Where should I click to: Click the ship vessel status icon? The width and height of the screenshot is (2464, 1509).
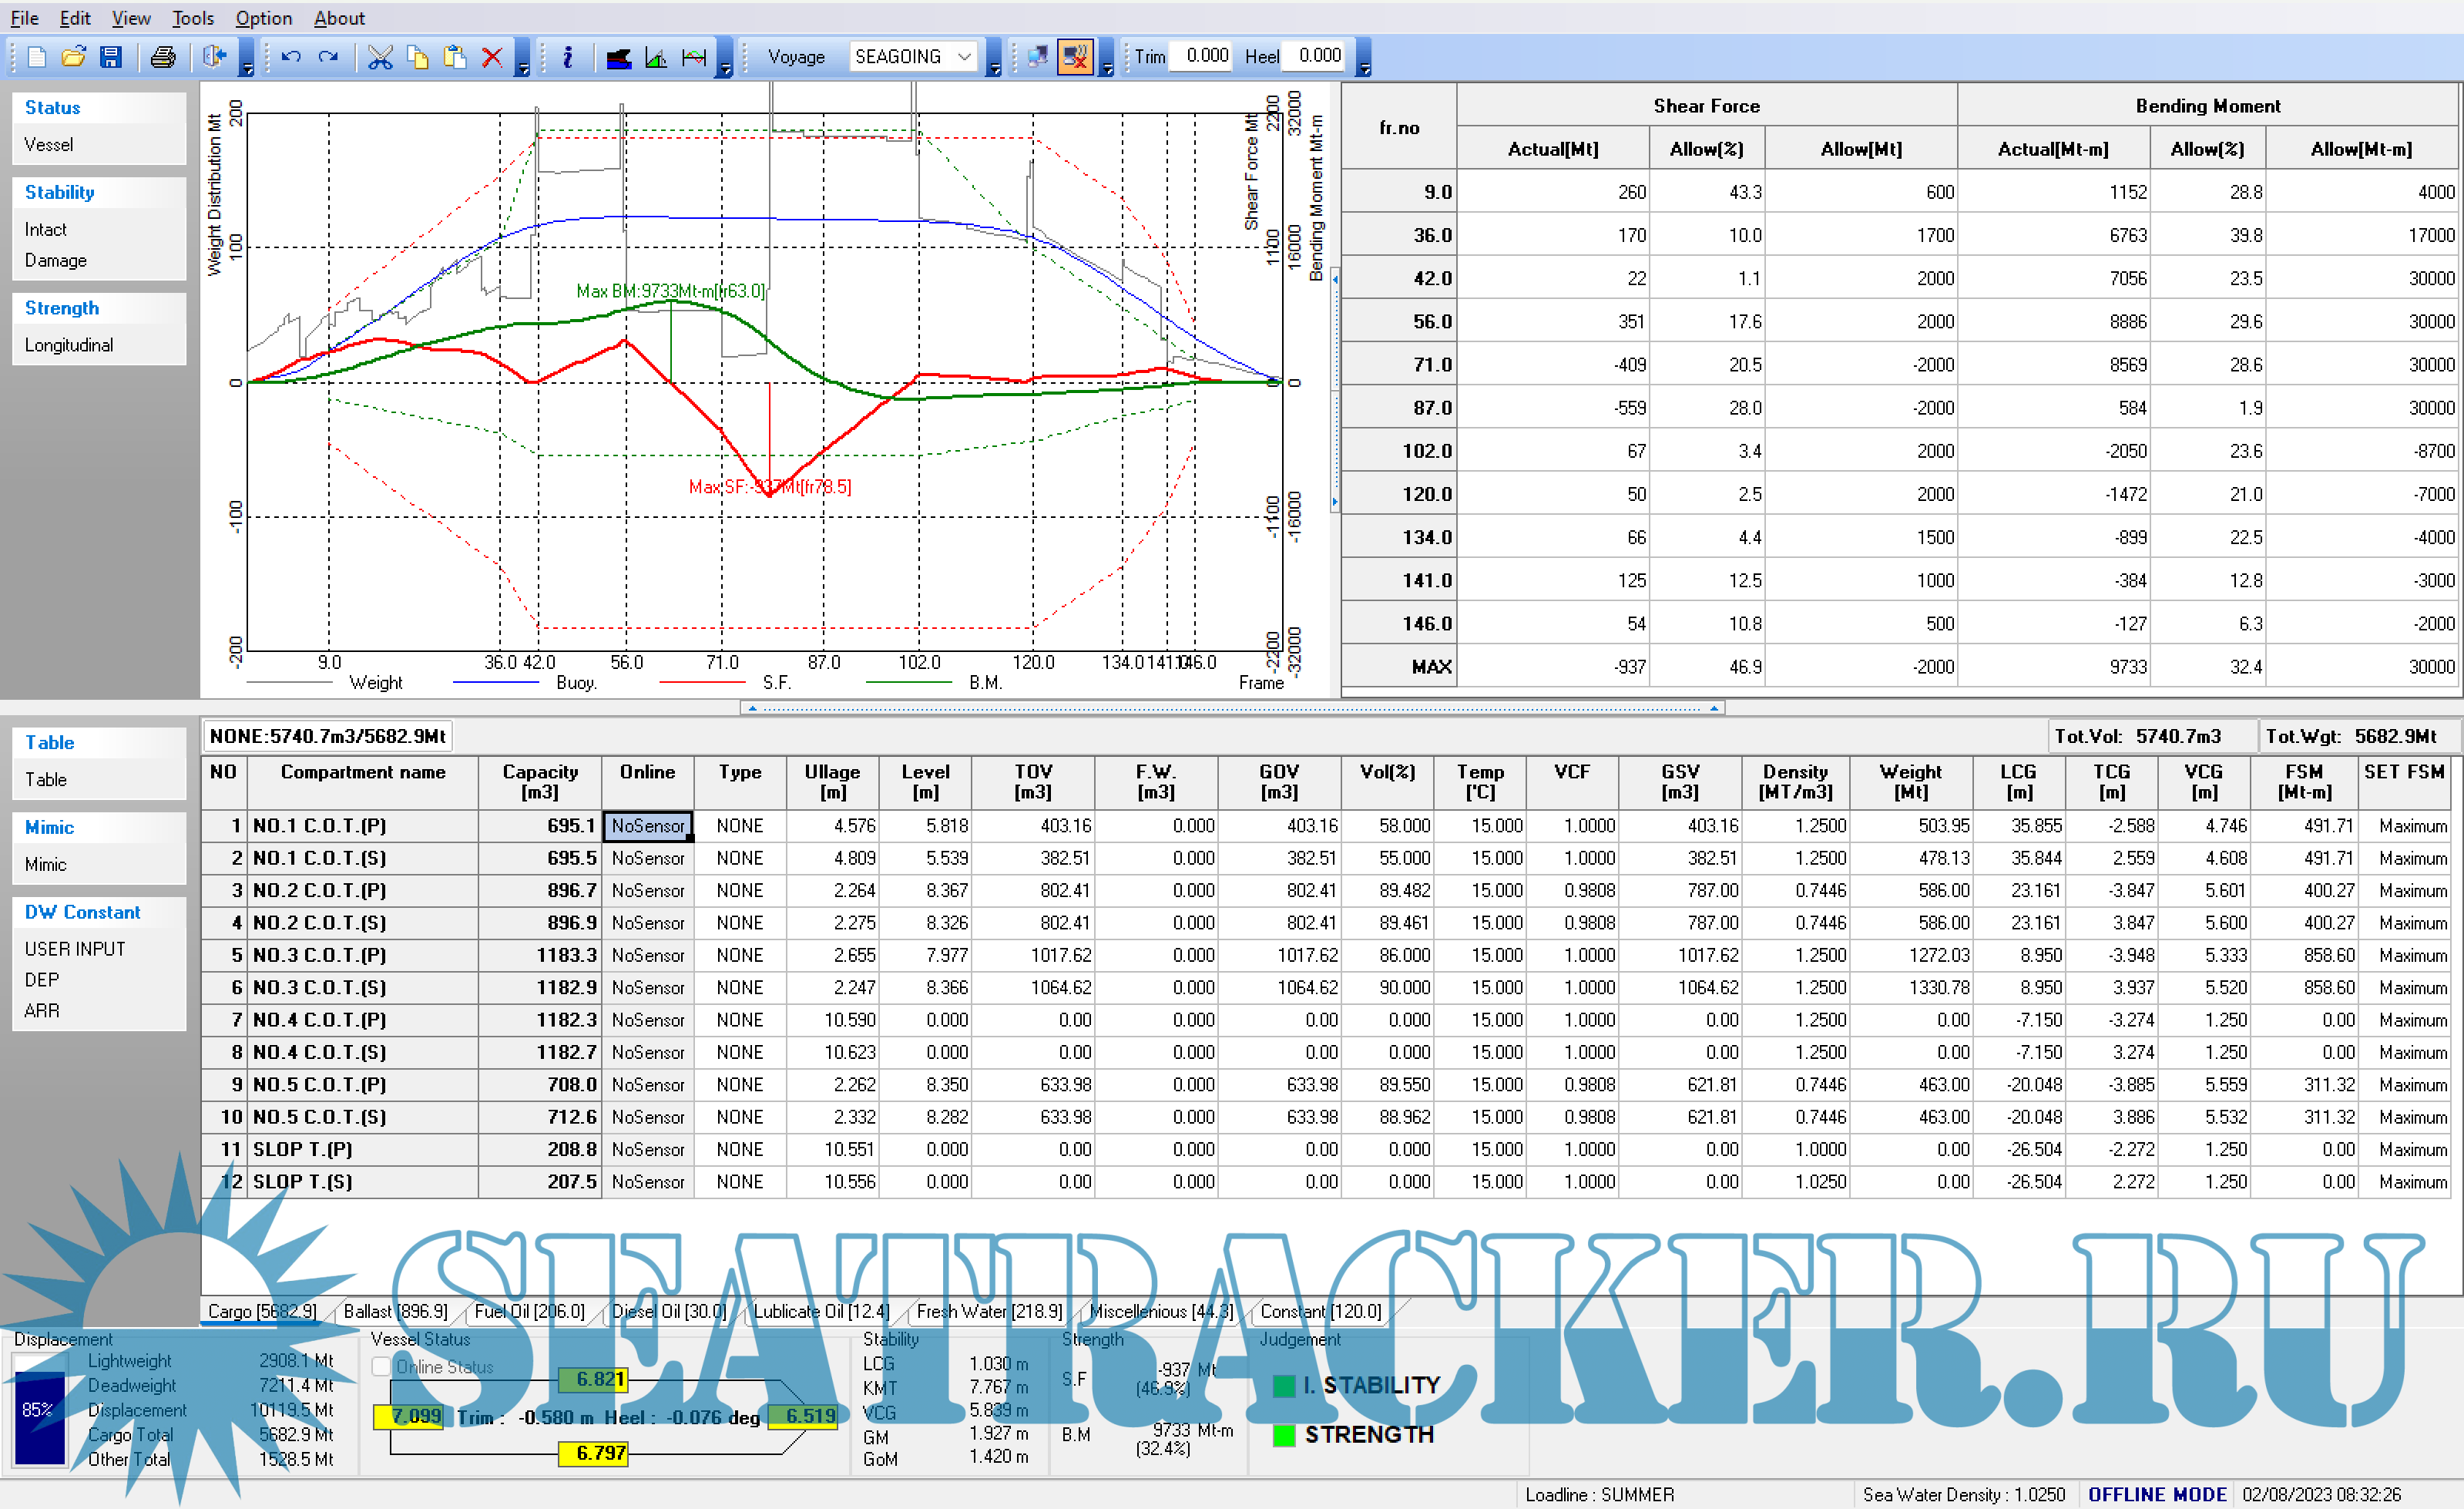(619, 57)
